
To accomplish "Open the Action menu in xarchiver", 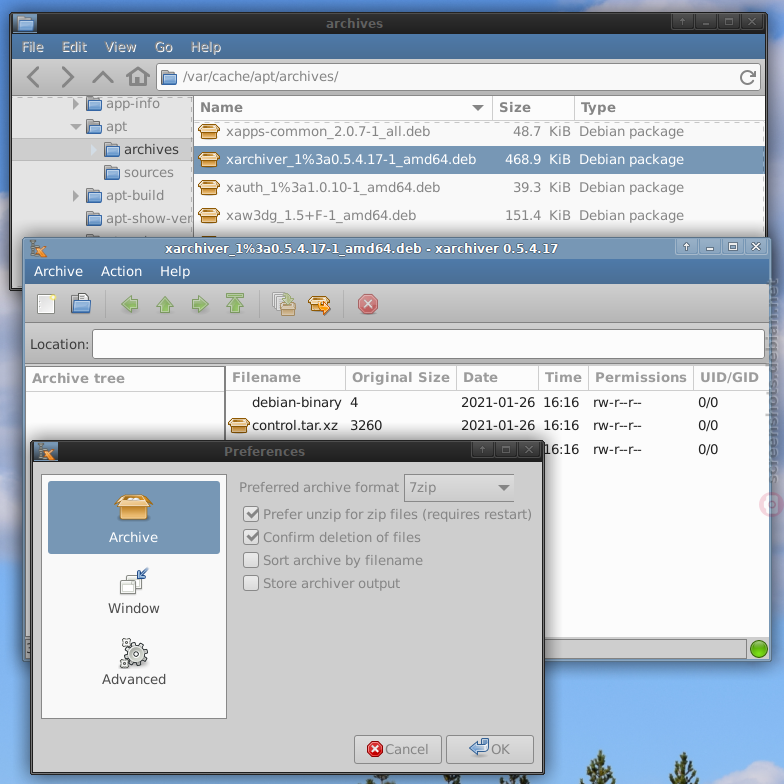I will coord(122,272).
